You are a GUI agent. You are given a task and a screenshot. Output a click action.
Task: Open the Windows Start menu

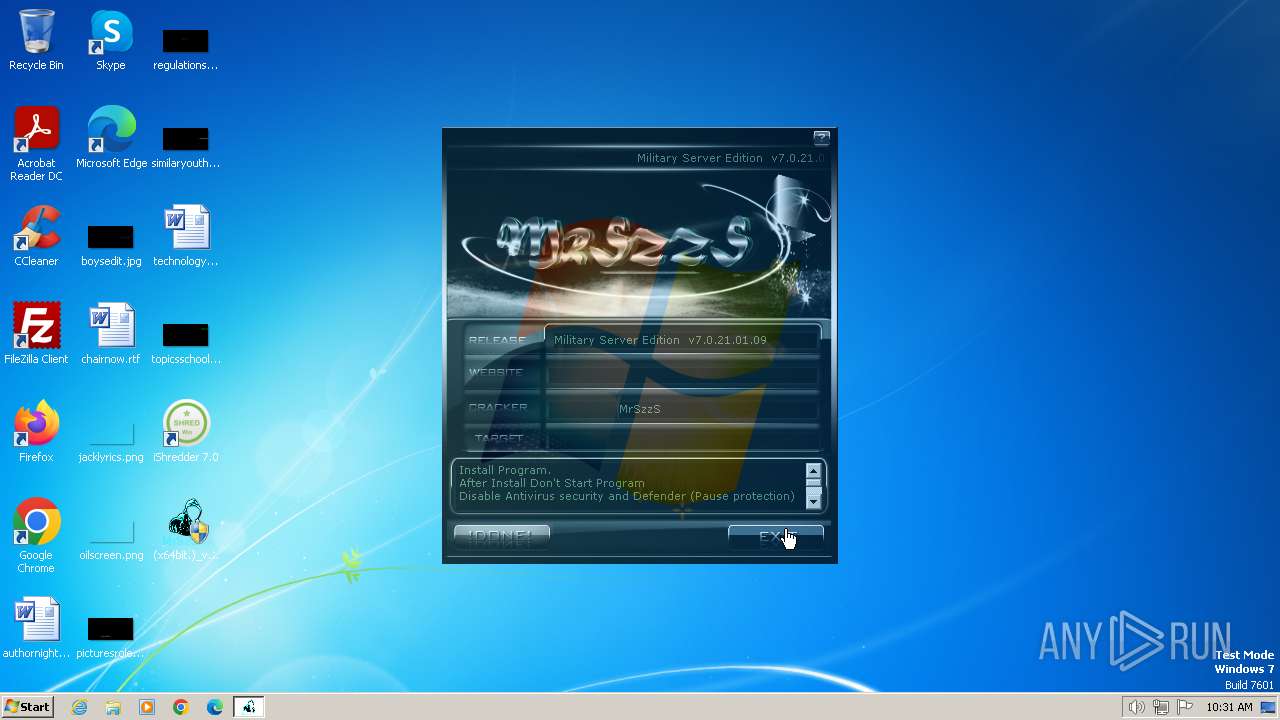tap(27, 707)
